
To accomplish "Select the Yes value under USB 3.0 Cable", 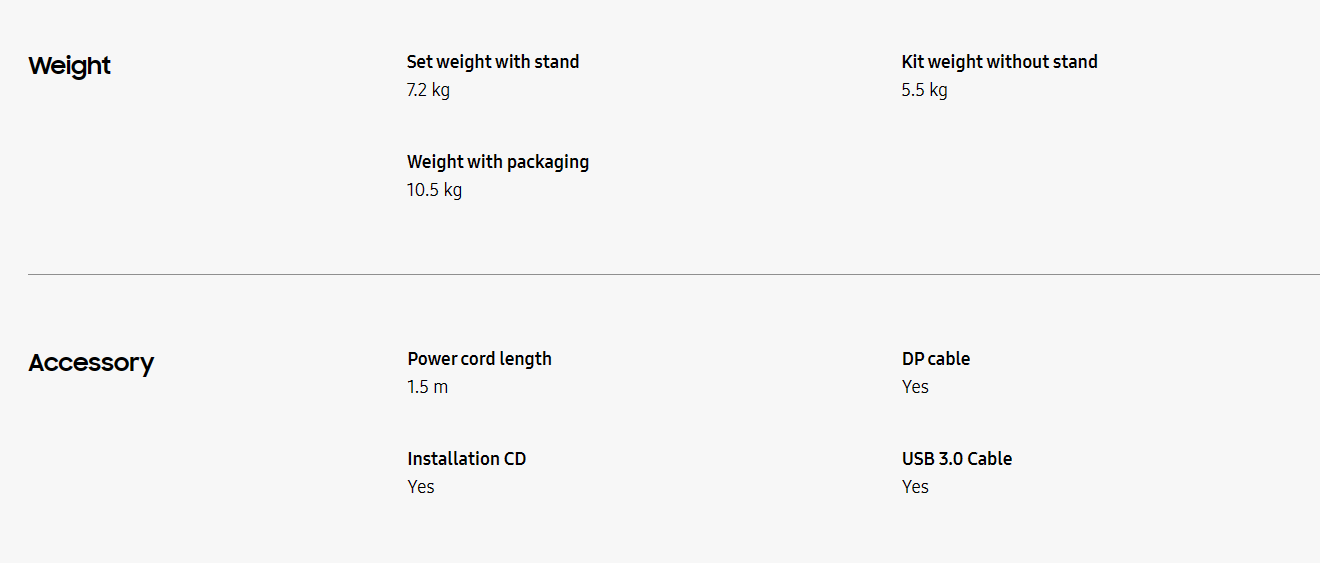I will [915, 487].
